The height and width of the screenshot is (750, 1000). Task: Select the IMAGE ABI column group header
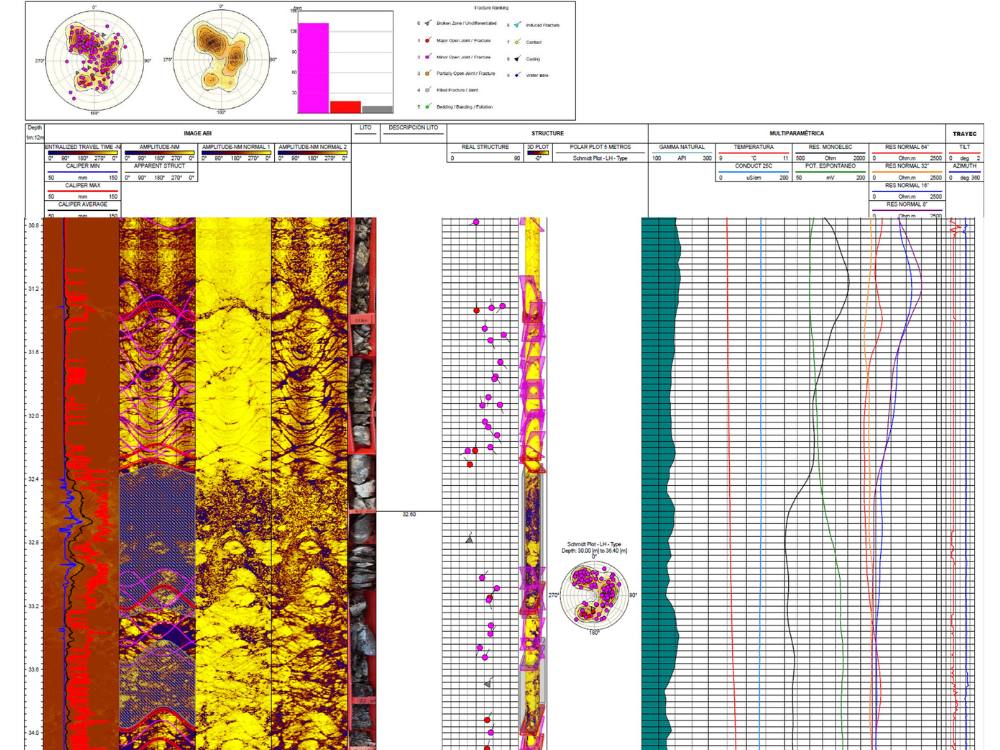click(198, 133)
